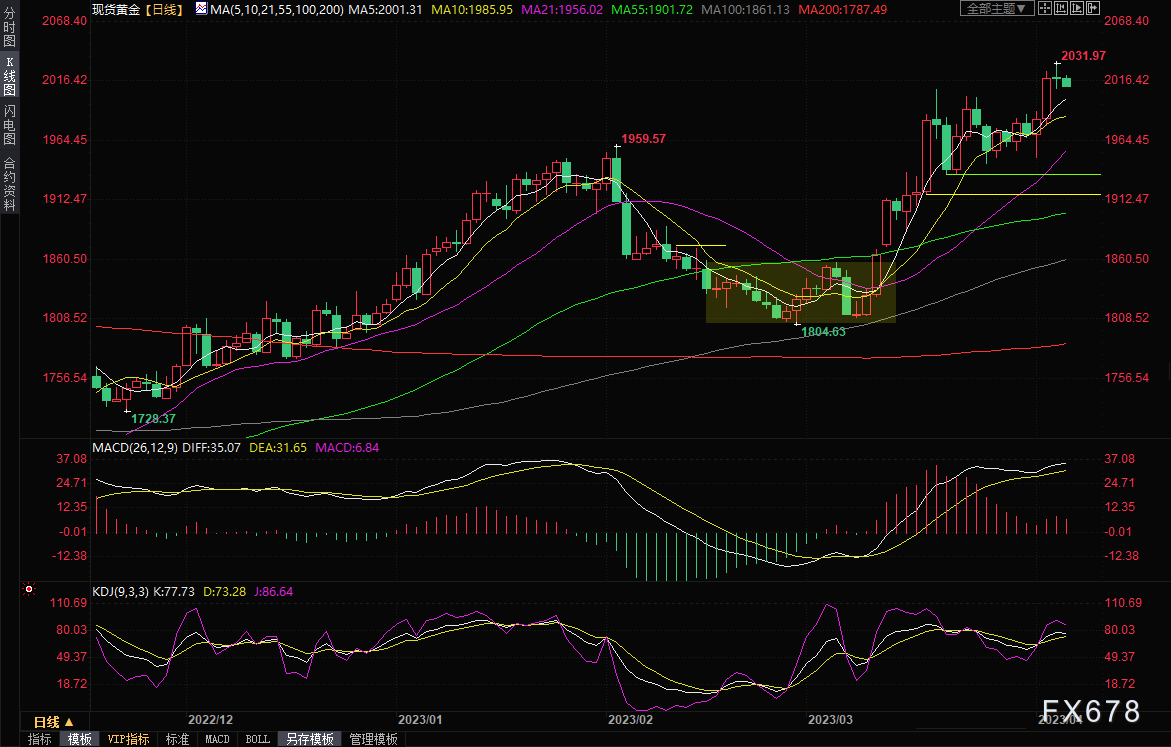Click the red KDJ indicator marker icon
Viewport: 1171px width, 747px height.
coord(27,591)
